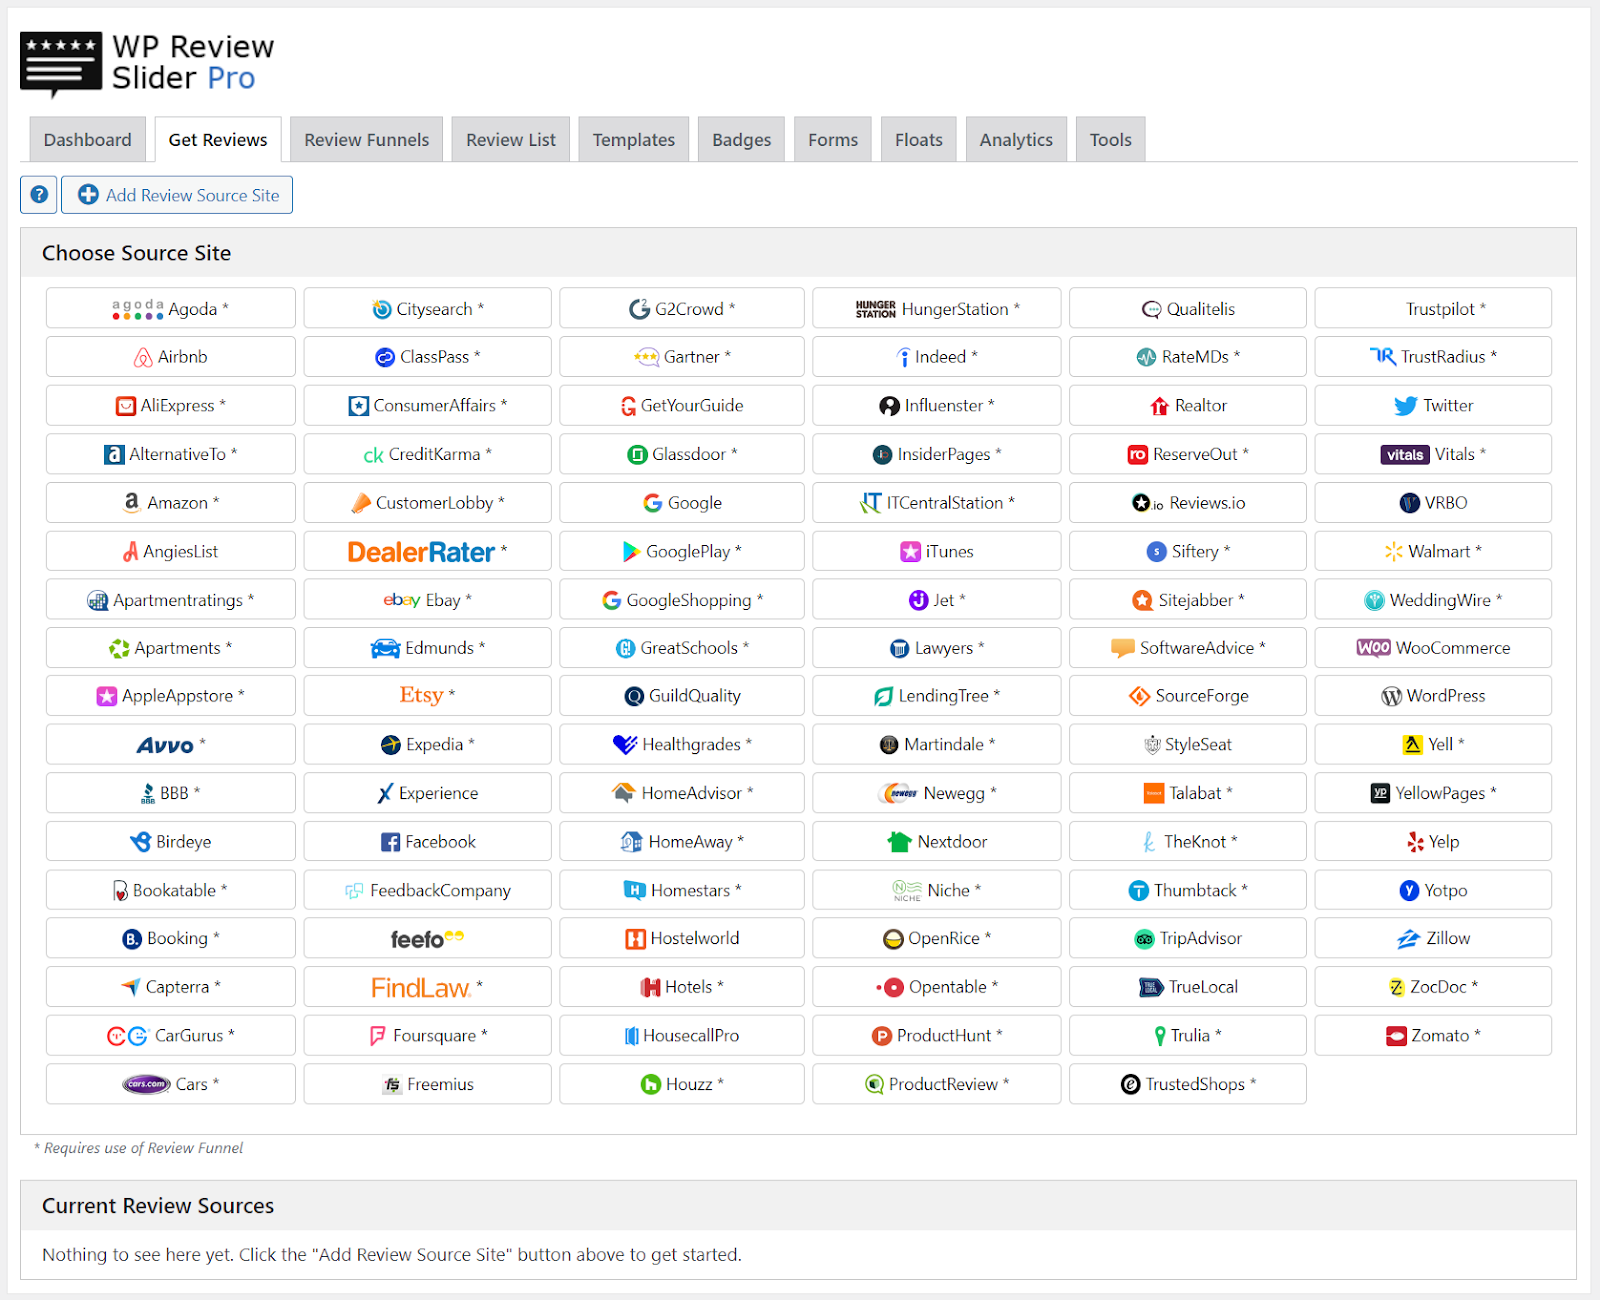Click the ProductHunt logo icon

882,1036
